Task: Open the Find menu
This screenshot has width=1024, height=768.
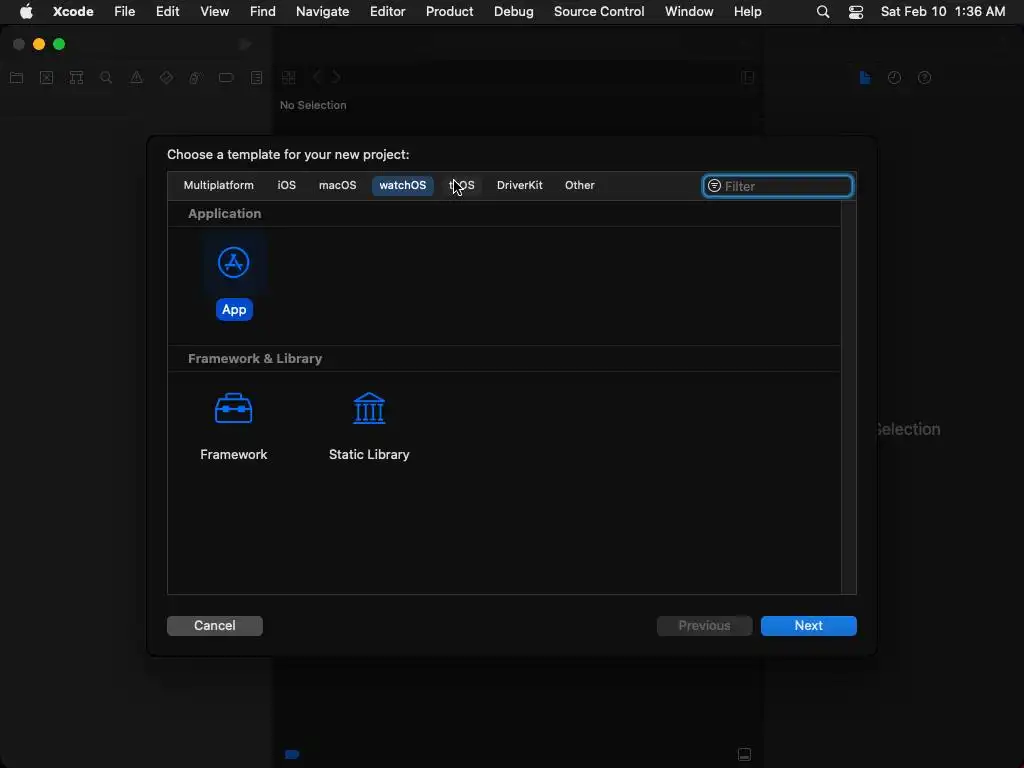Action: click(263, 12)
